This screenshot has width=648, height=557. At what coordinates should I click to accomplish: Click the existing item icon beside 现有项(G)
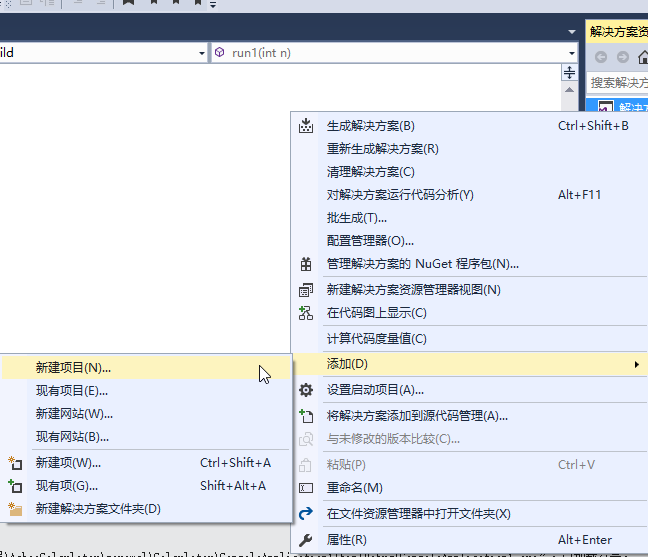[x=15, y=486]
